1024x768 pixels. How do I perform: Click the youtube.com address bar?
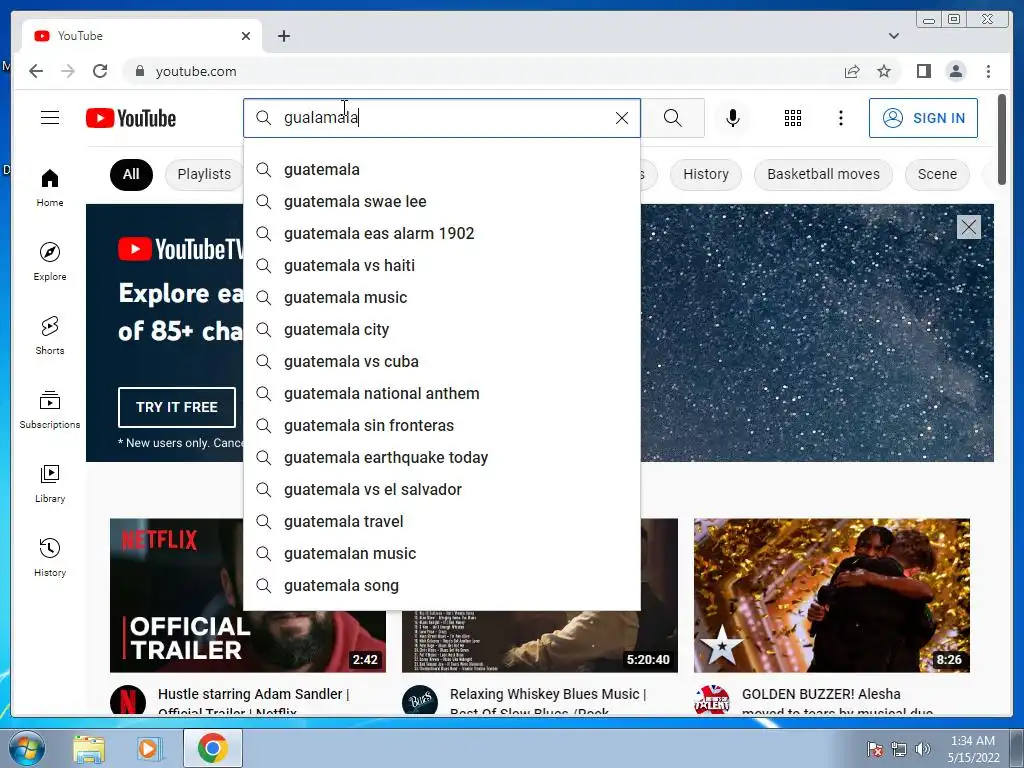483,71
